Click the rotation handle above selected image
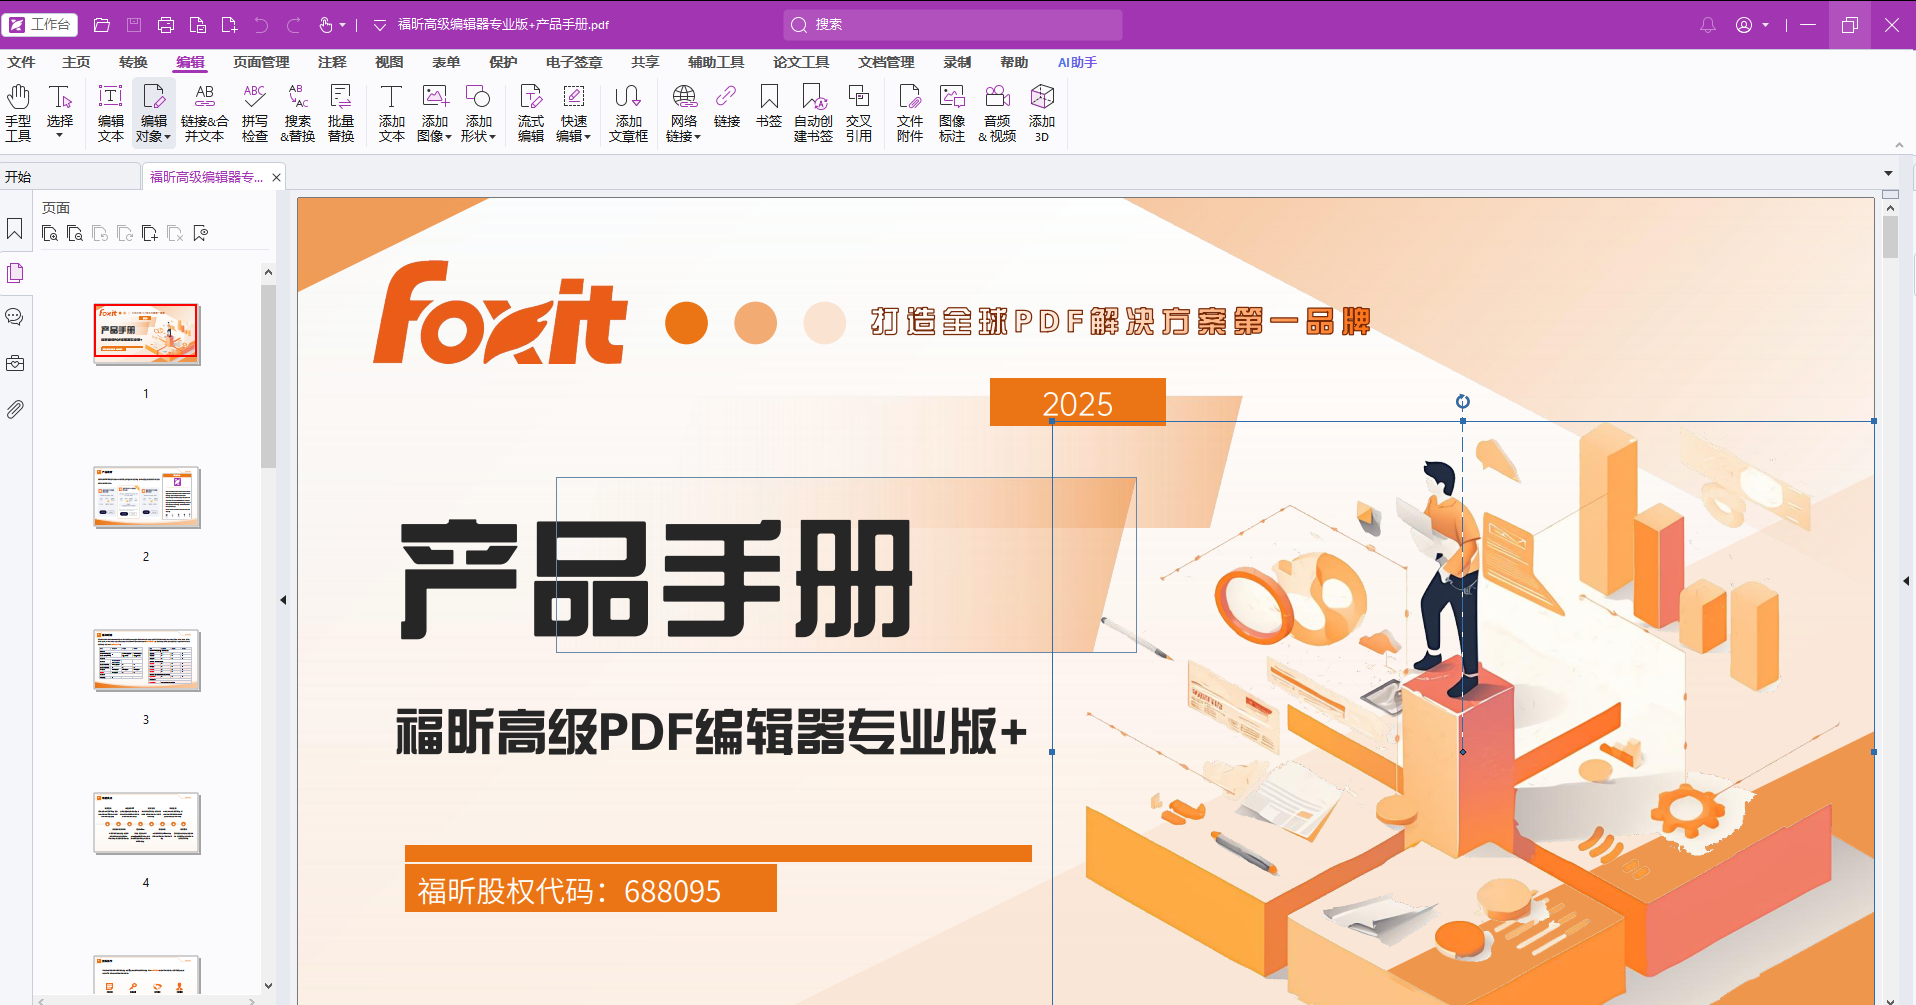This screenshot has height=1005, width=1916. tap(1463, 402)
